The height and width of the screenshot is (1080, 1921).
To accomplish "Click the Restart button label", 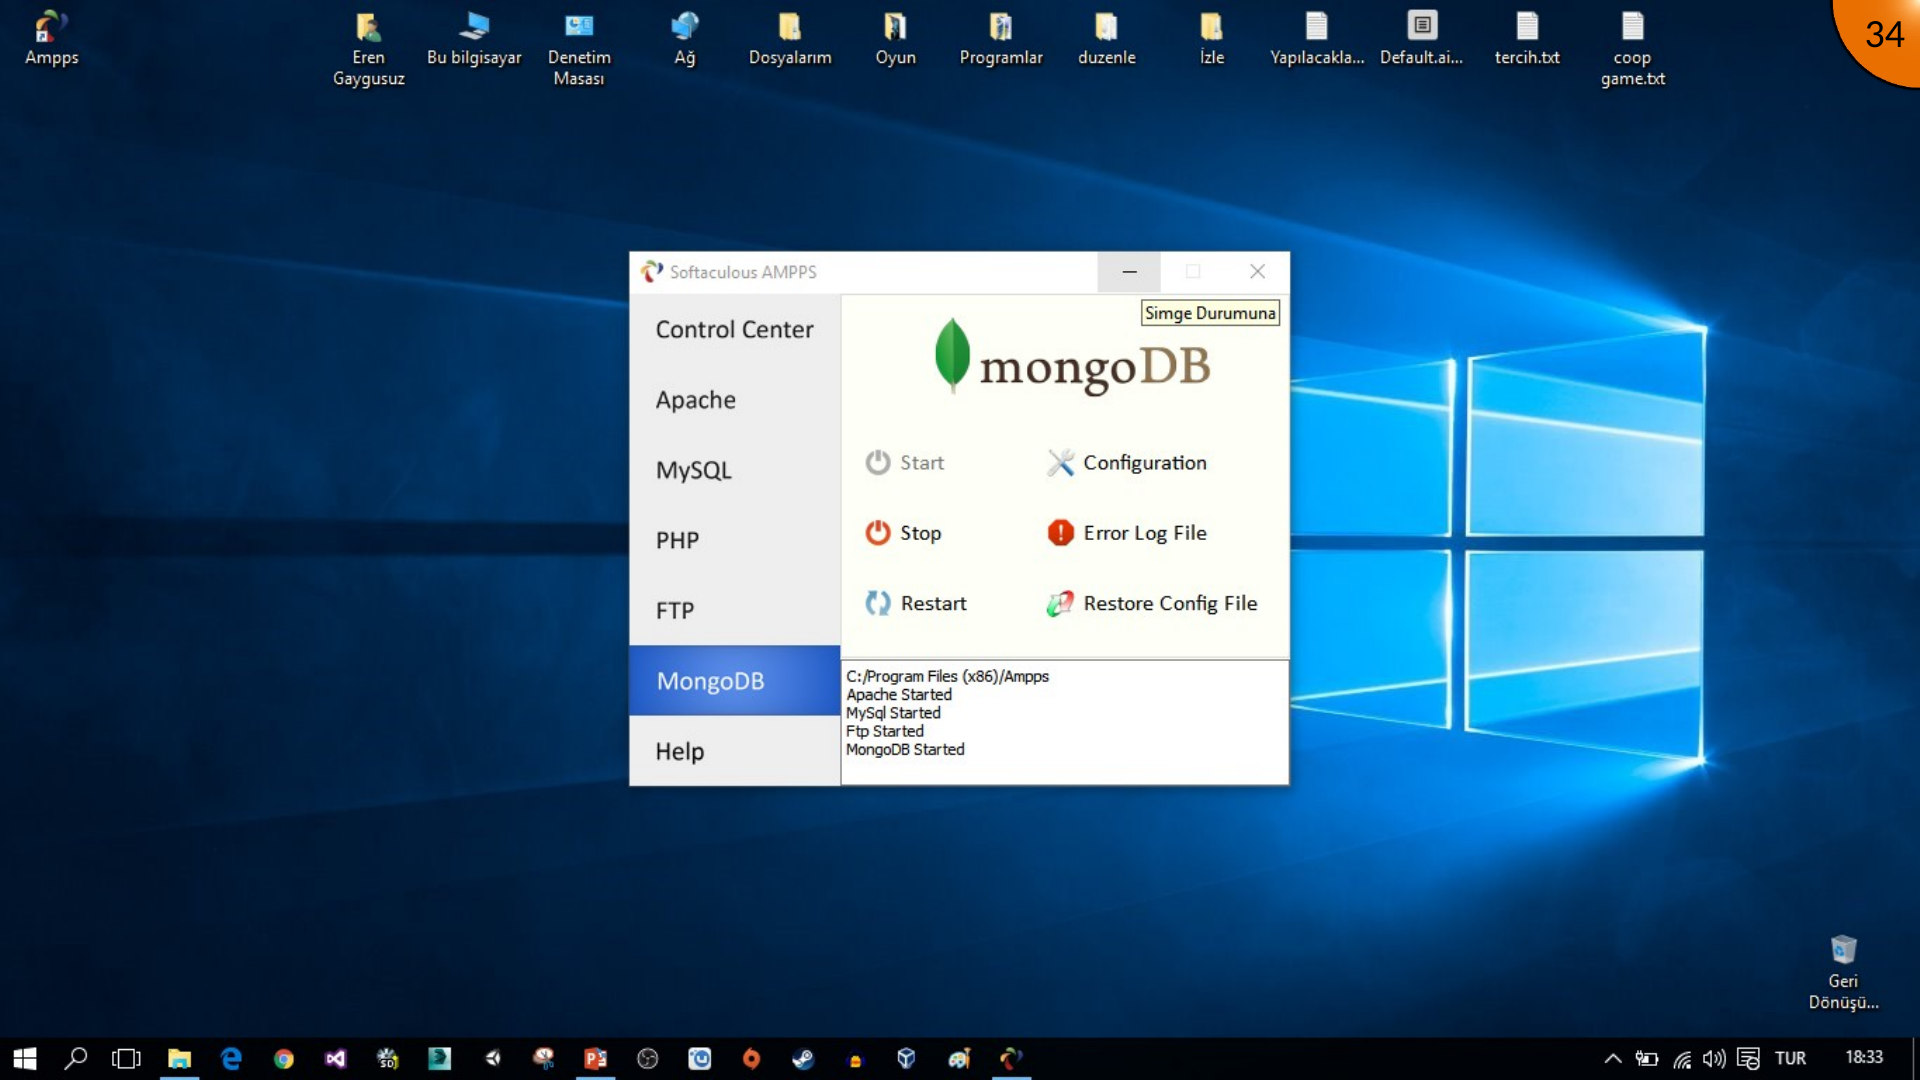I will [933, 603].
